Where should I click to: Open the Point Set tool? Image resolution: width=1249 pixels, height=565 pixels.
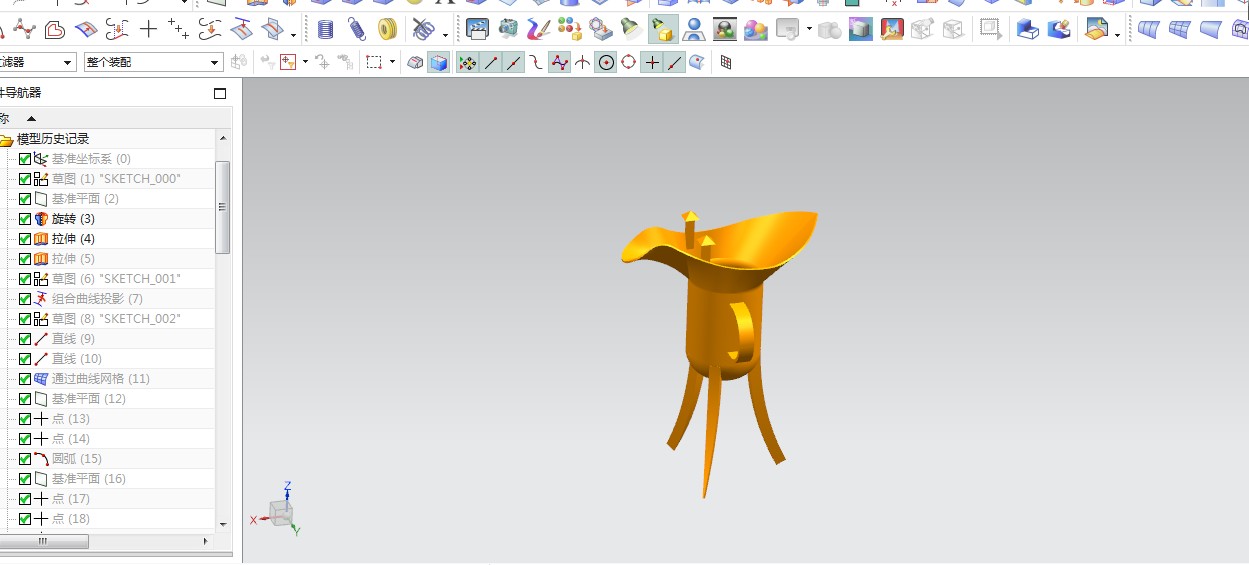point(178,30)
